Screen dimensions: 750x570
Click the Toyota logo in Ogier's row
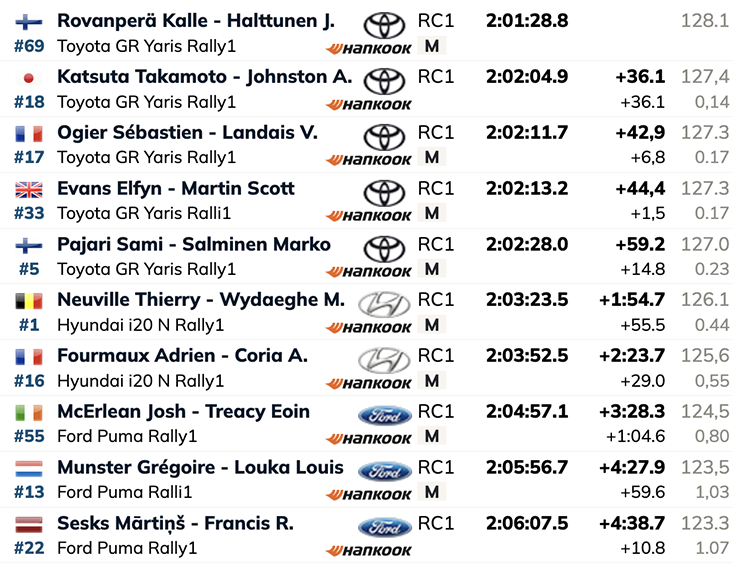point(385,137)
